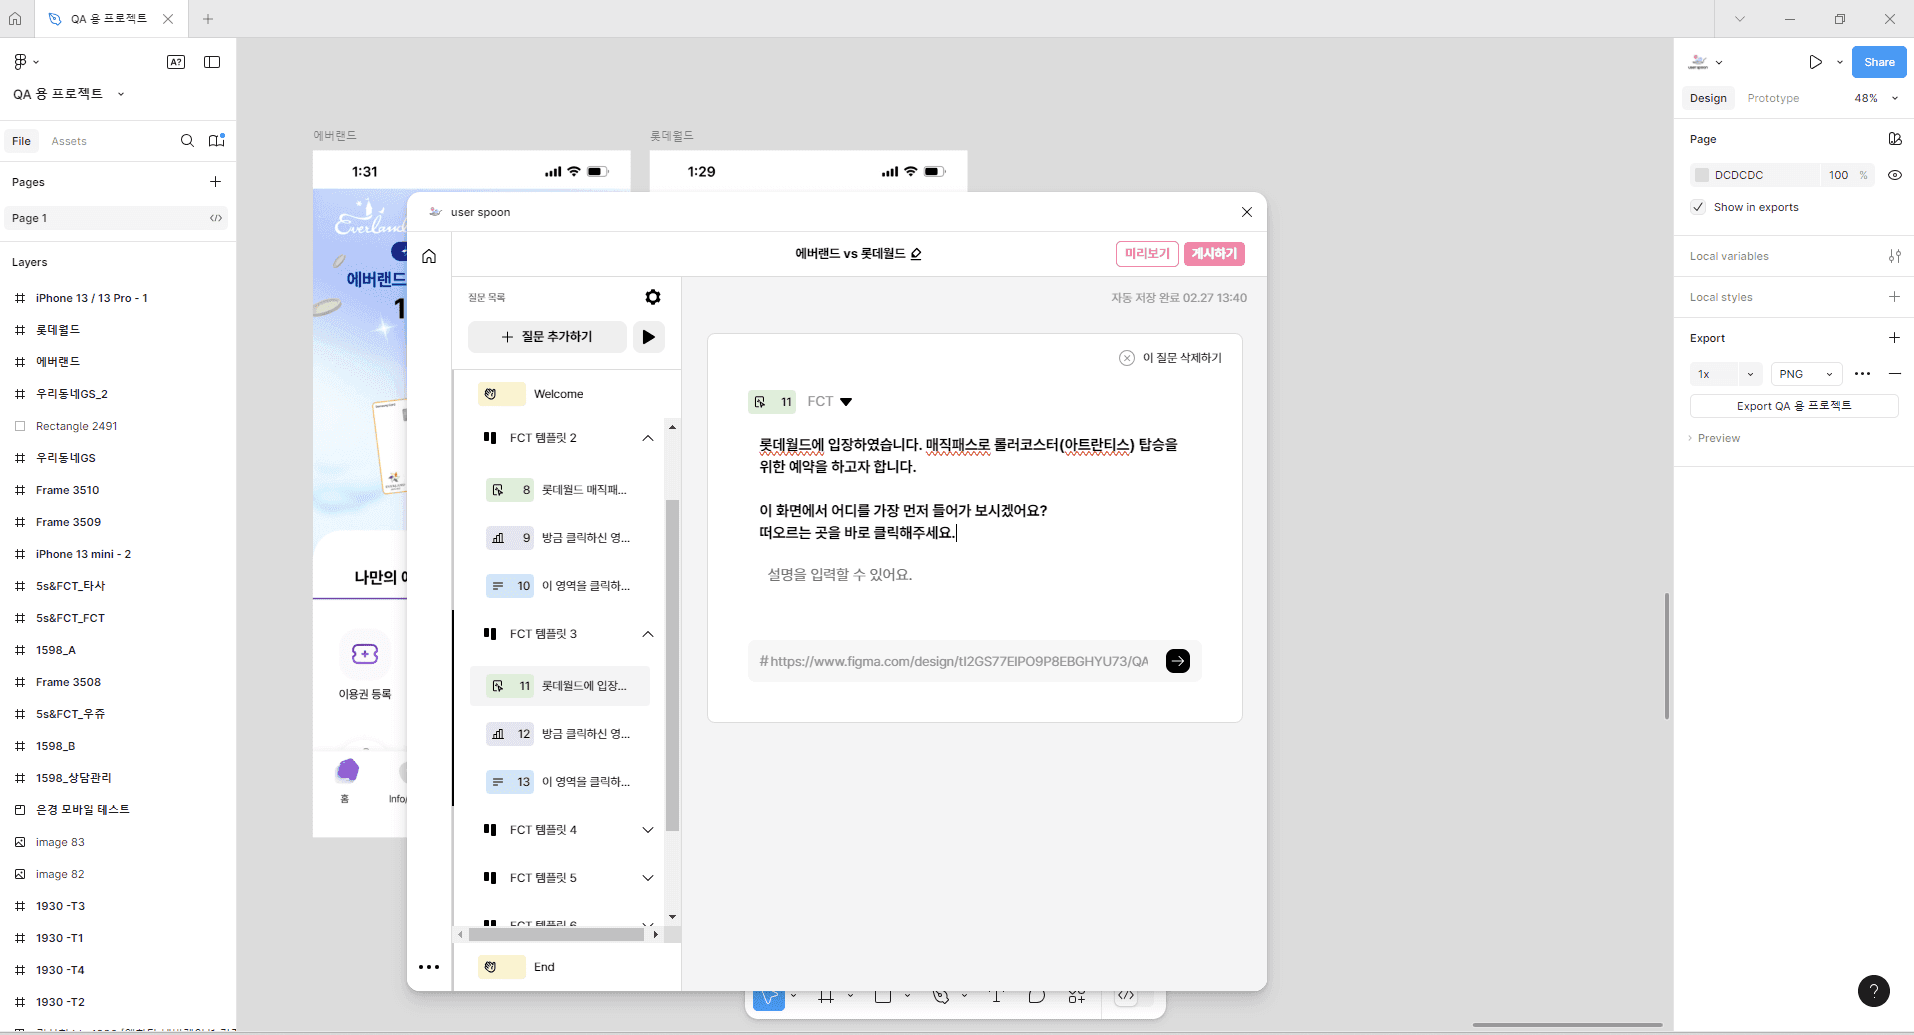Image resolution: width=1914 pixels, height=1035 pixels.
Task: Collapse the FCT 템플릿 2 group
Action: point(648,438)
